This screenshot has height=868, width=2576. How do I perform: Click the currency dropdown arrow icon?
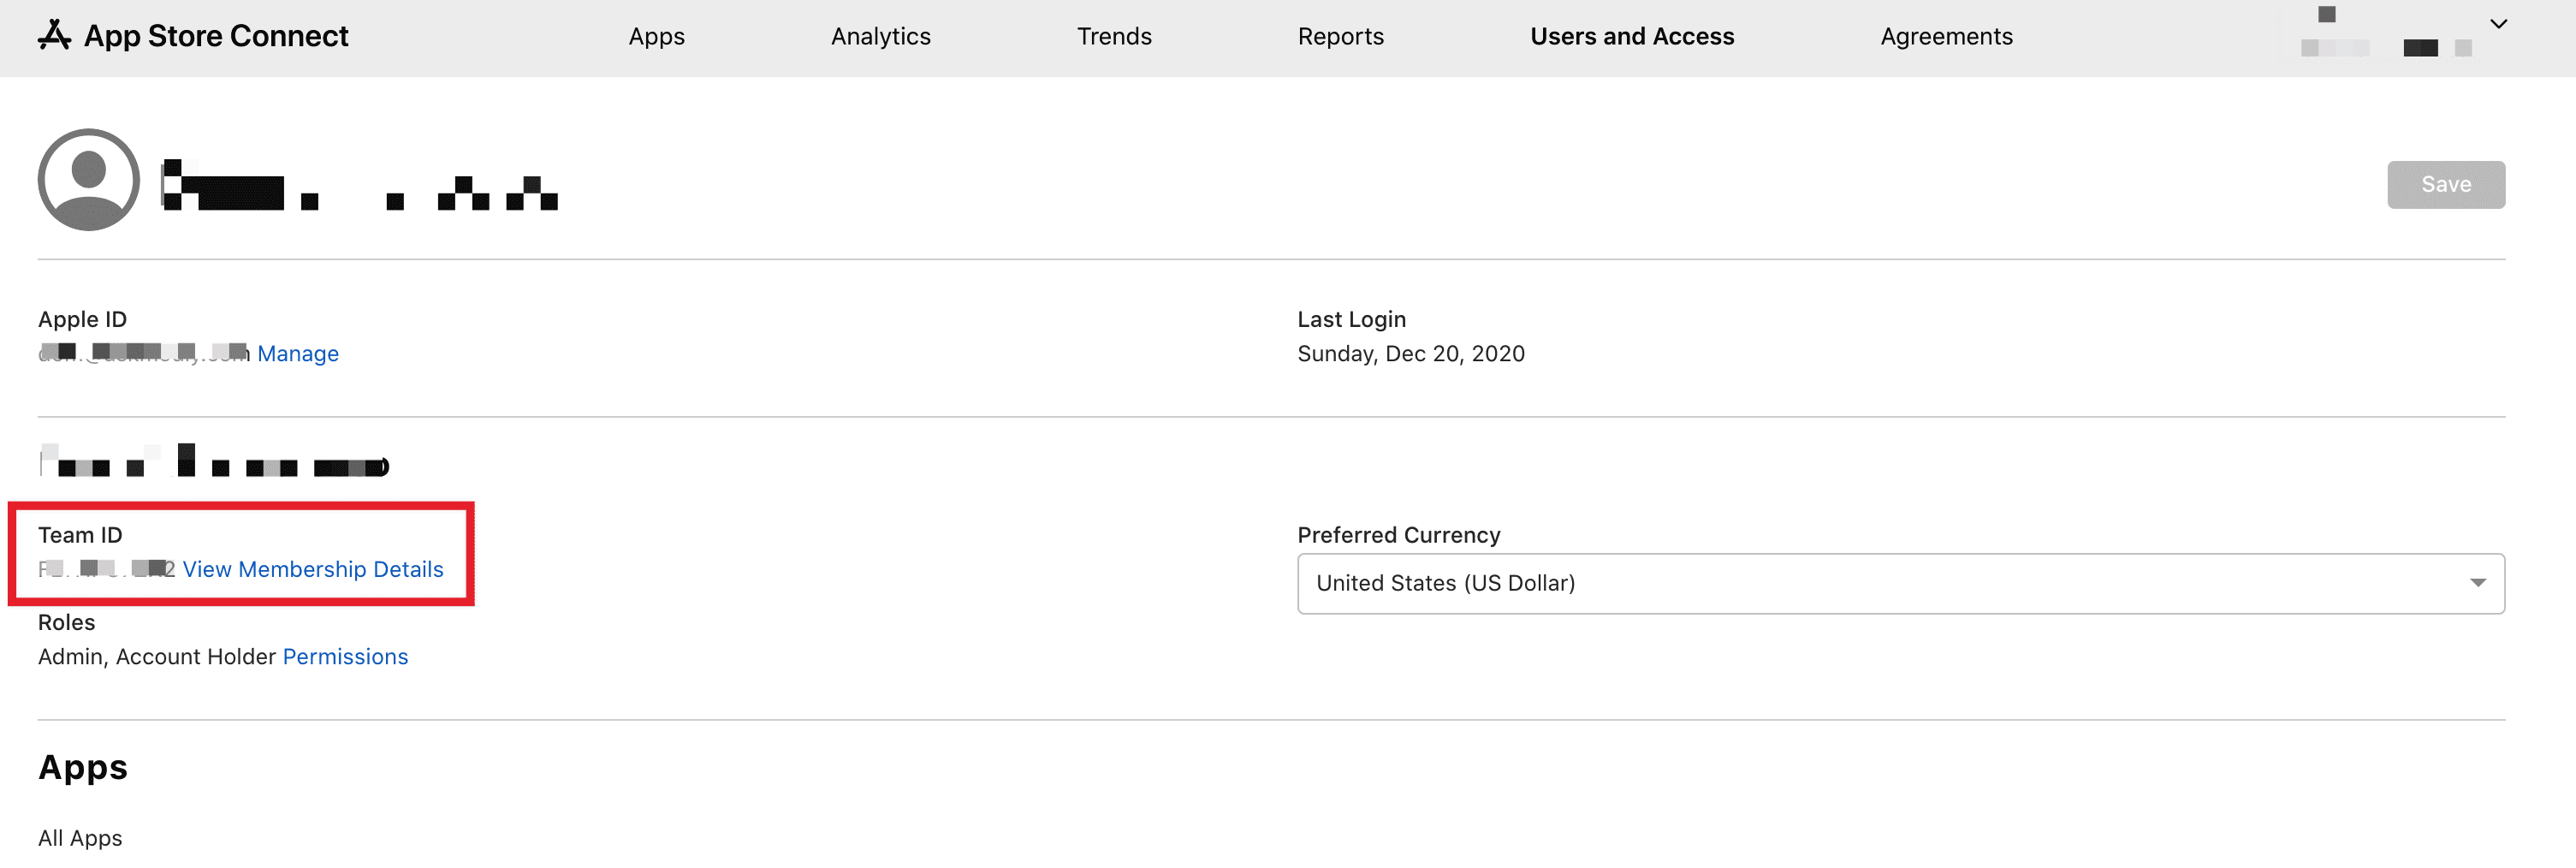2478,582
